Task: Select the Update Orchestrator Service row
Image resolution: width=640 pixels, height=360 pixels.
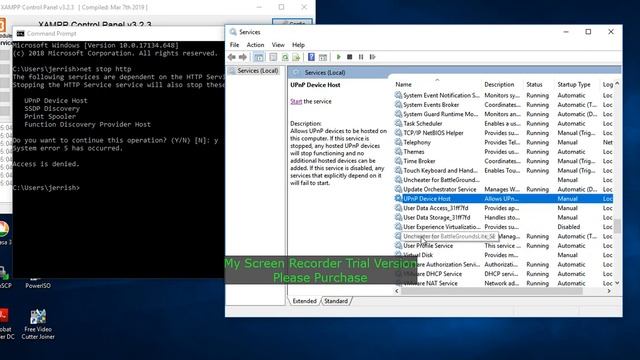Action: point(503,189)
